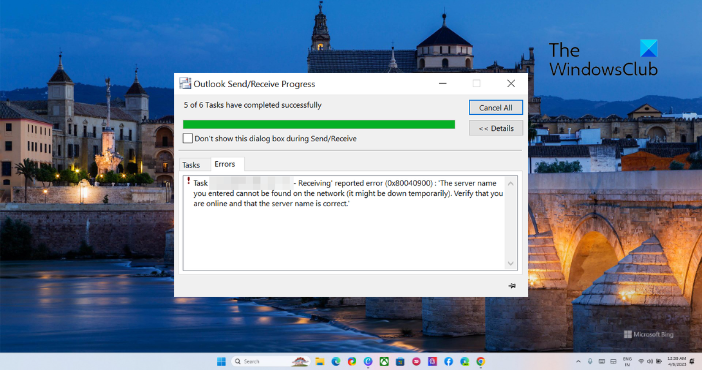
Task: Open Facebook from the taskbar
Action: pos(448,361)
